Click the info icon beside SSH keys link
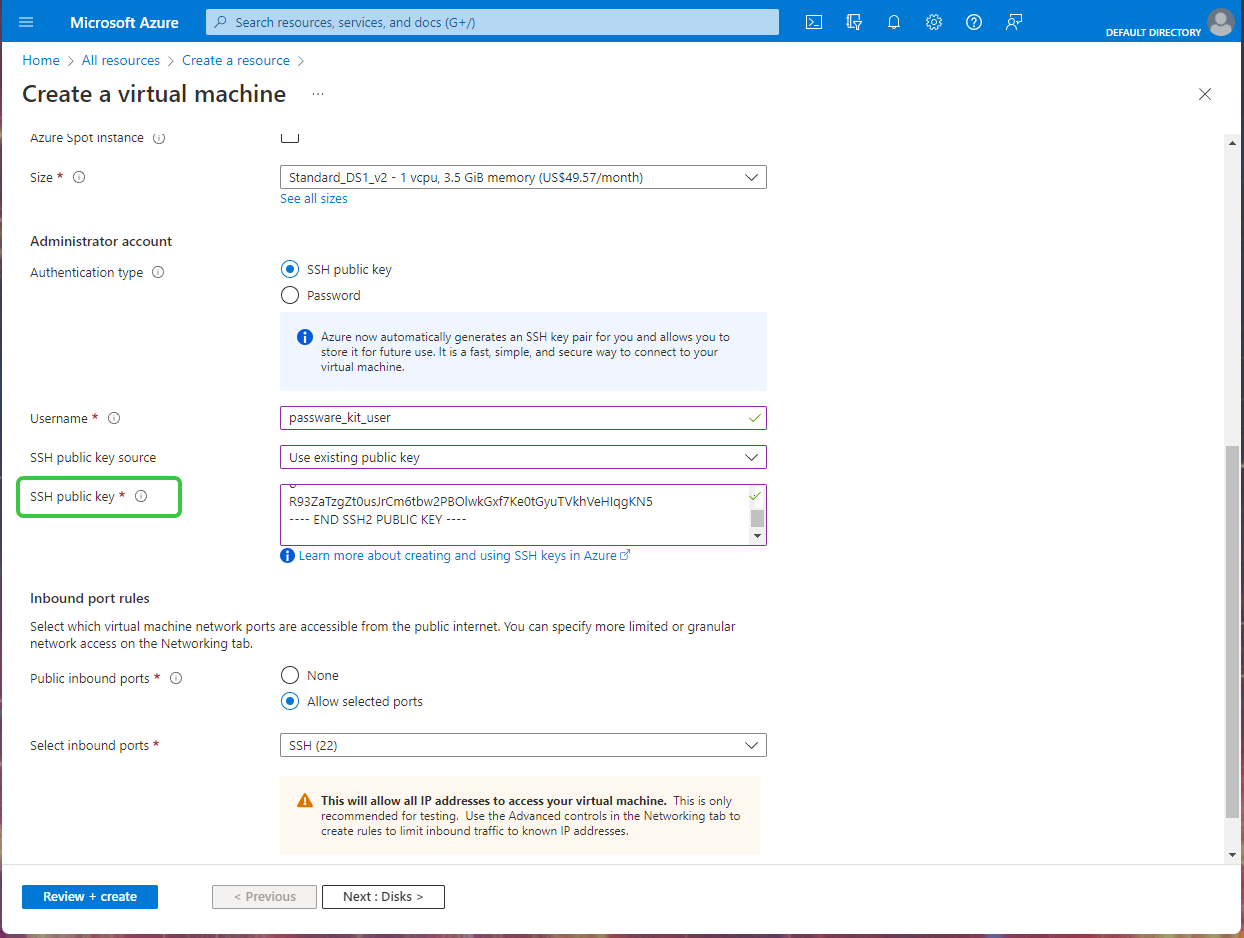This screenshot has height=938, width=1244. (x=288, y=556)
